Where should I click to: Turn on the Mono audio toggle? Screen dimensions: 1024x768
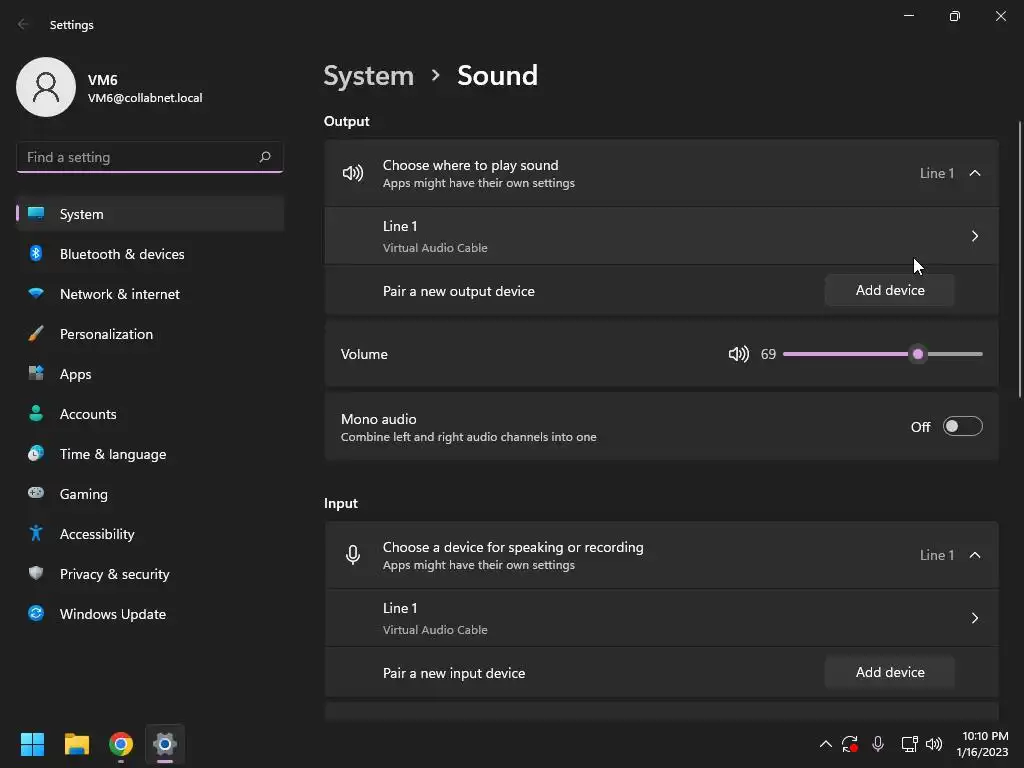(962, 427)
